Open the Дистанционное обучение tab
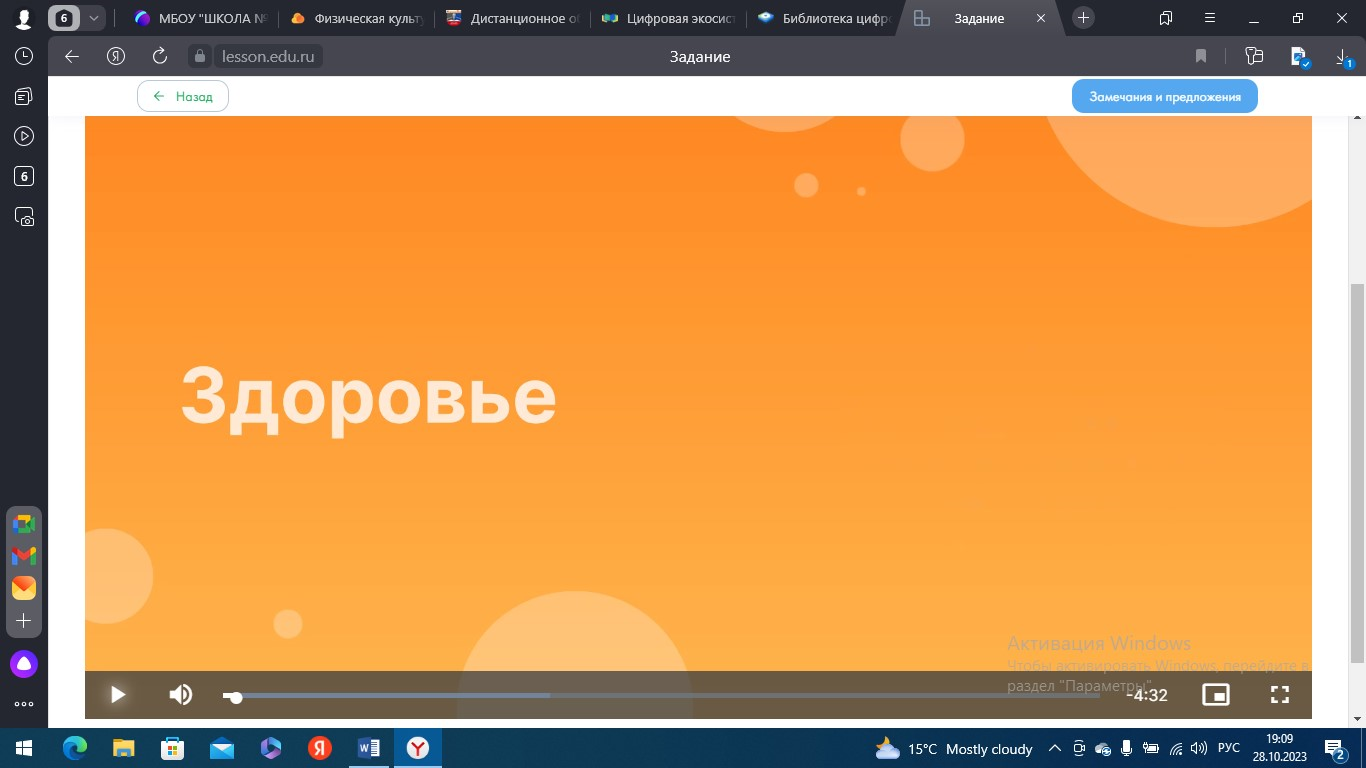1366x768 pixels. (512, 18)
